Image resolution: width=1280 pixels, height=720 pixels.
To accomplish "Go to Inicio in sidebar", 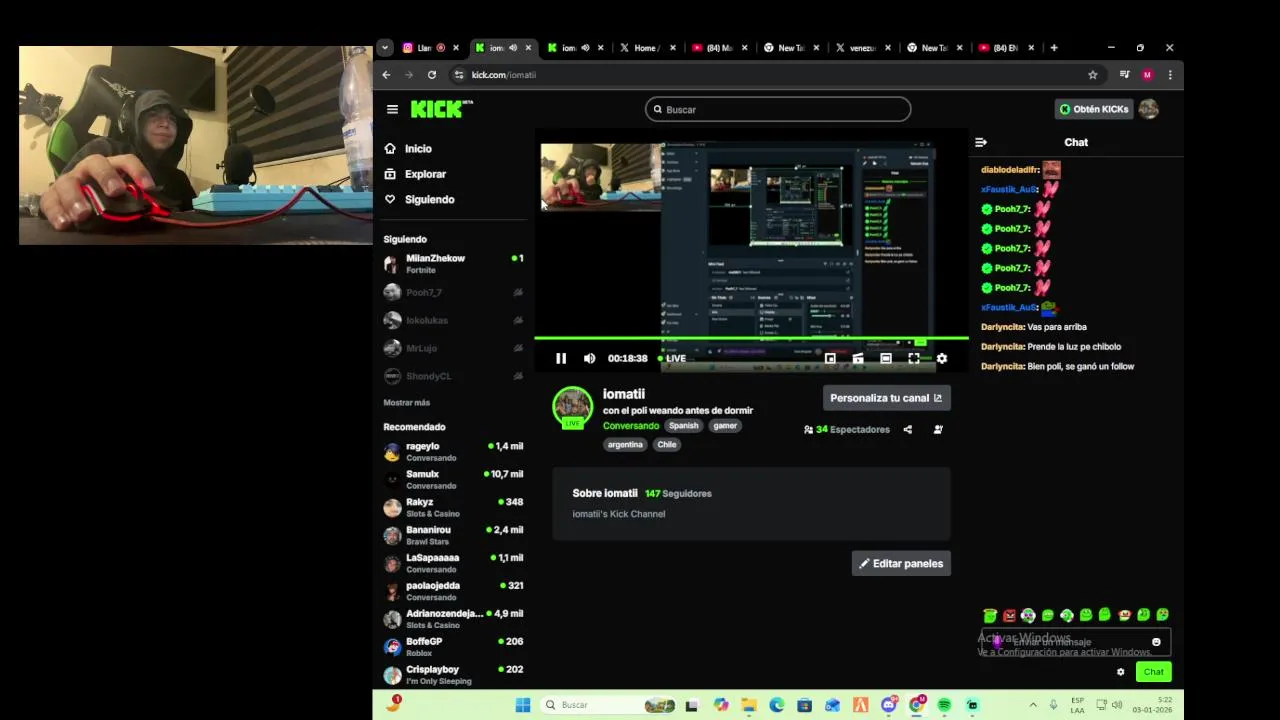I will 418,148.
